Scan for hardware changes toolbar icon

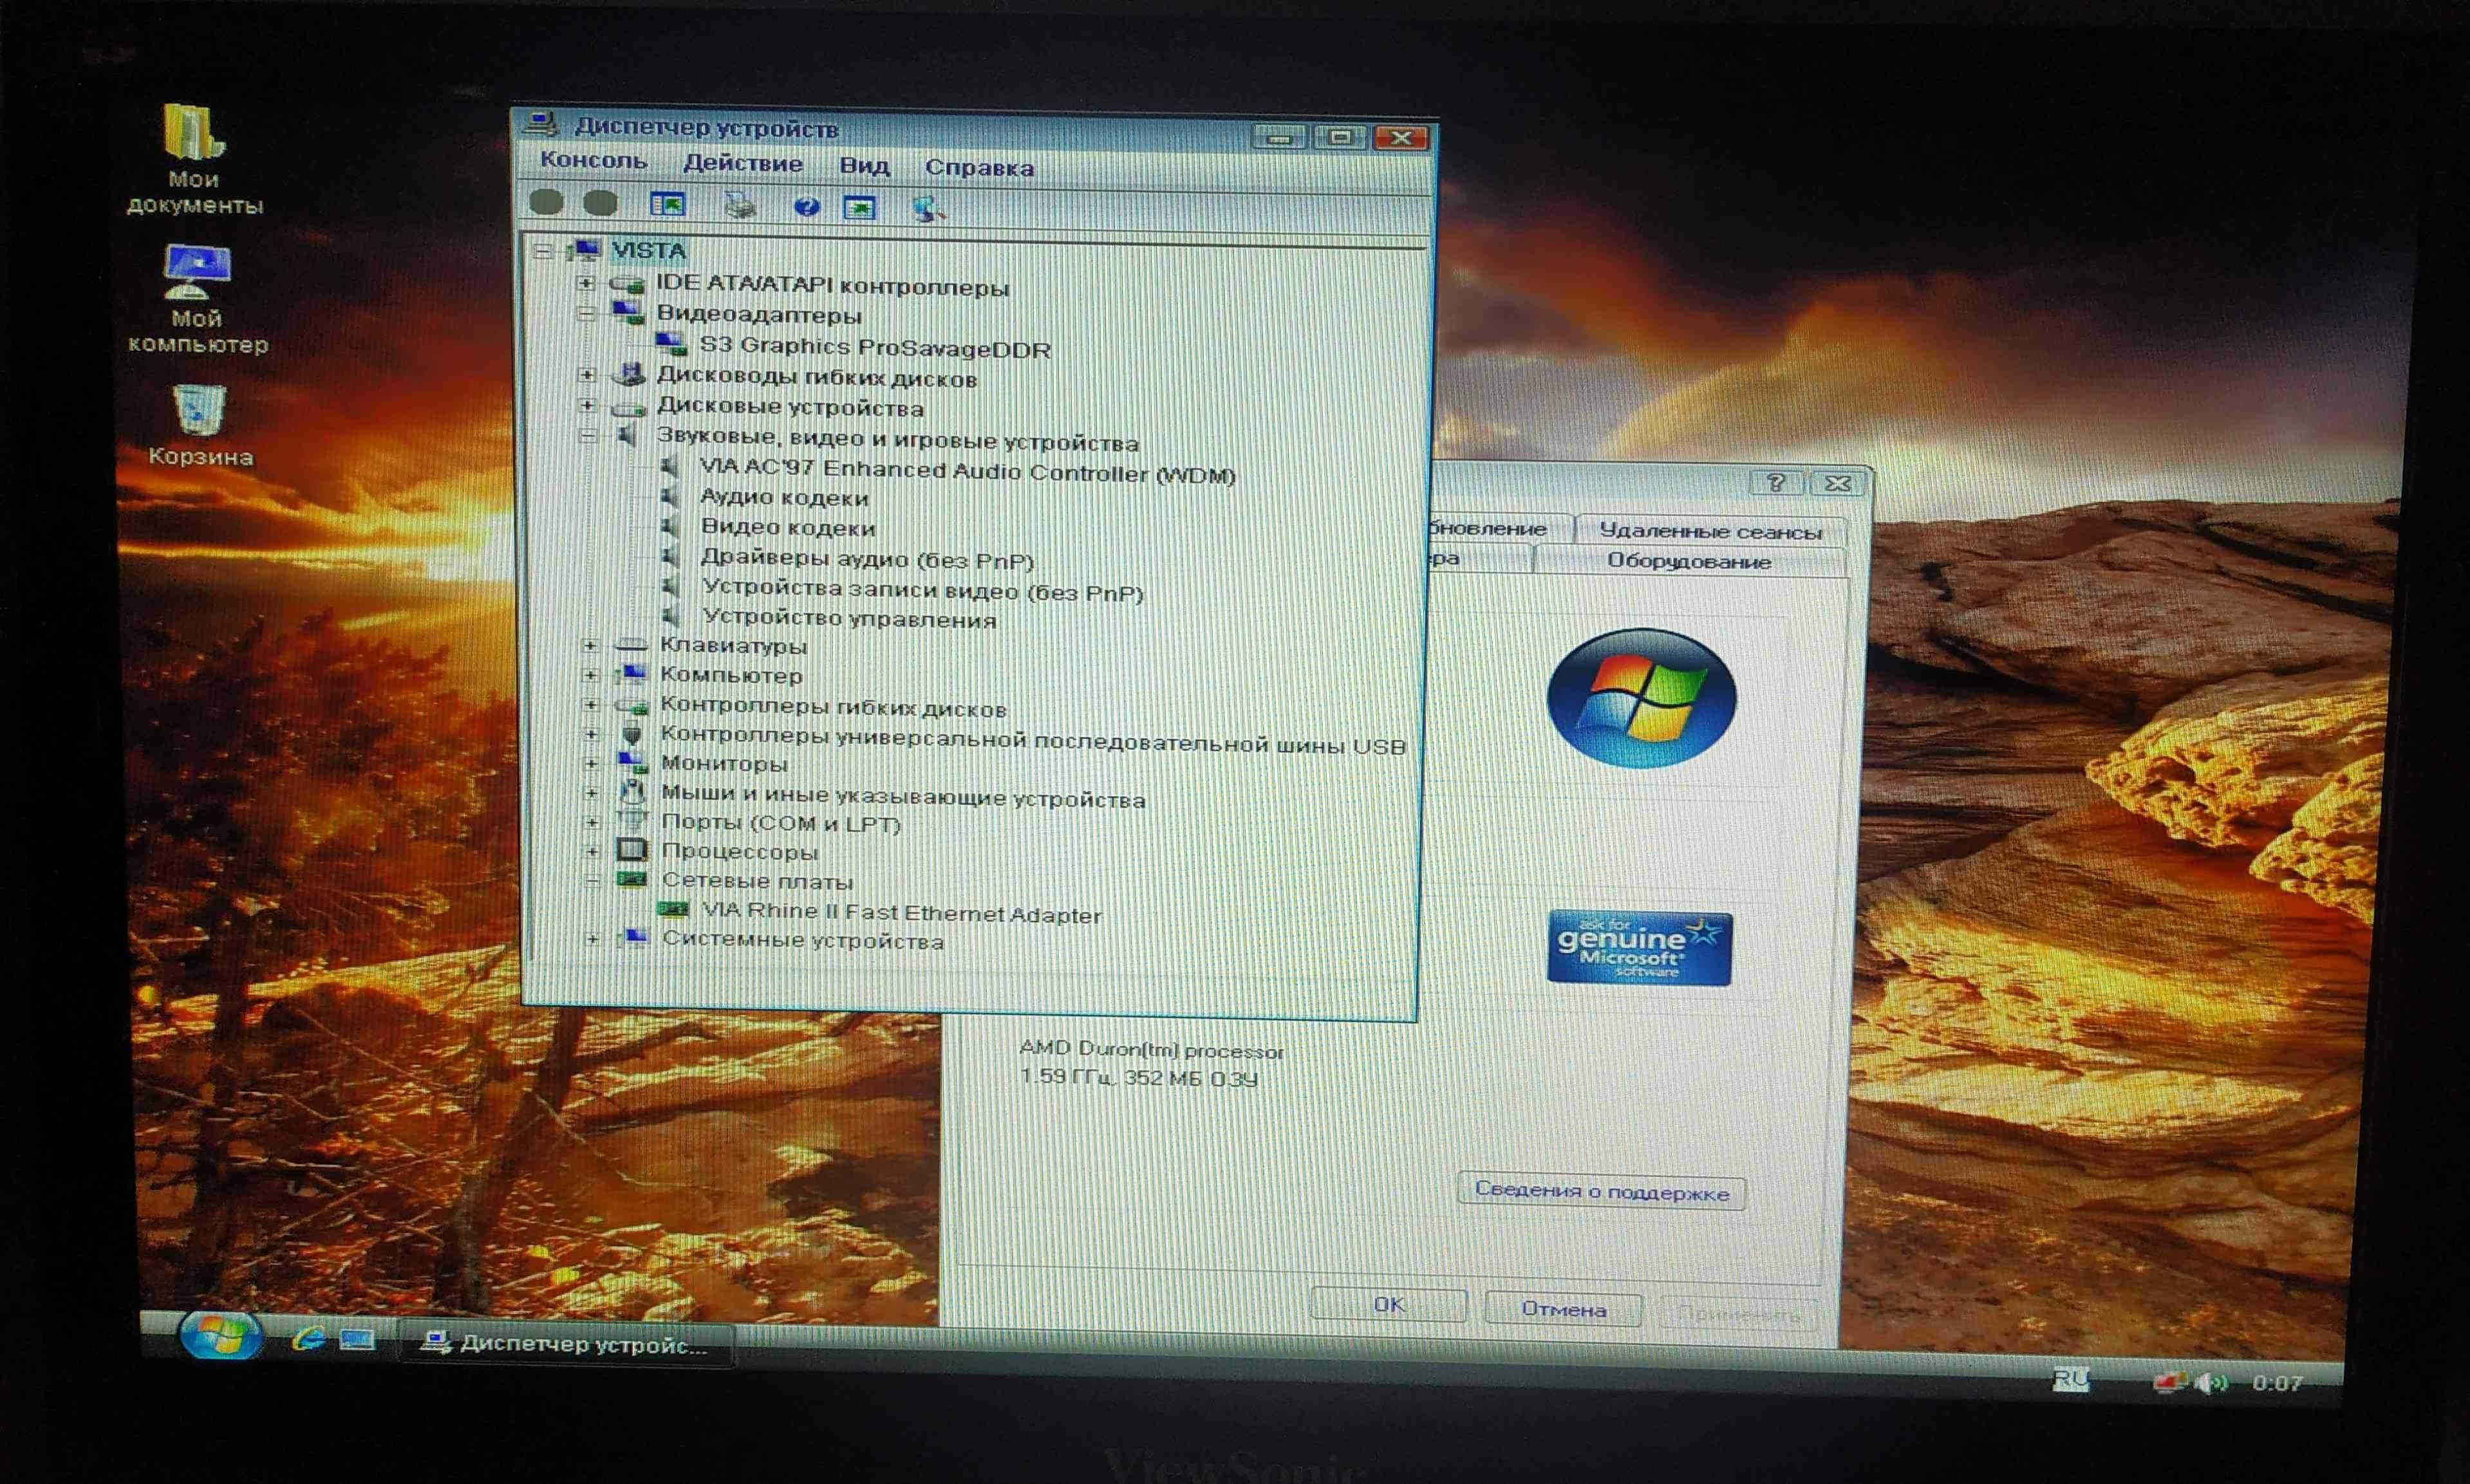929,209
